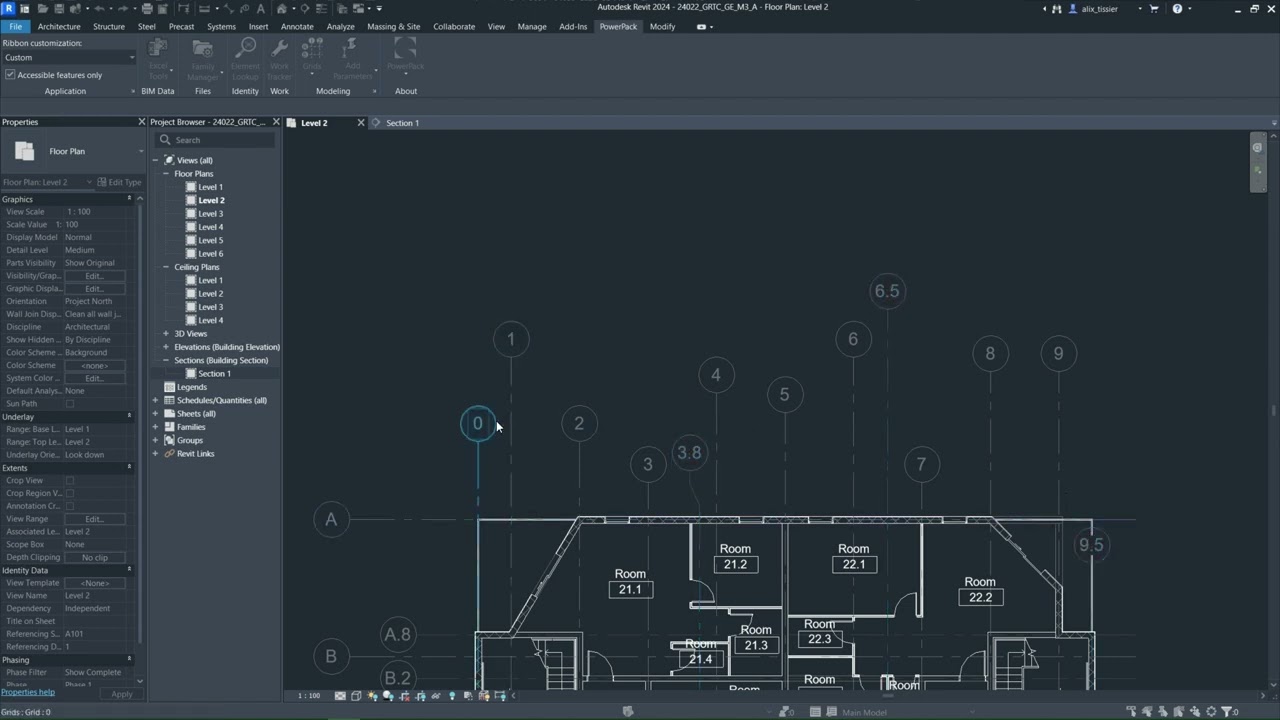
Task: Enable the Crop View checkbox
Action: (70, 481)
